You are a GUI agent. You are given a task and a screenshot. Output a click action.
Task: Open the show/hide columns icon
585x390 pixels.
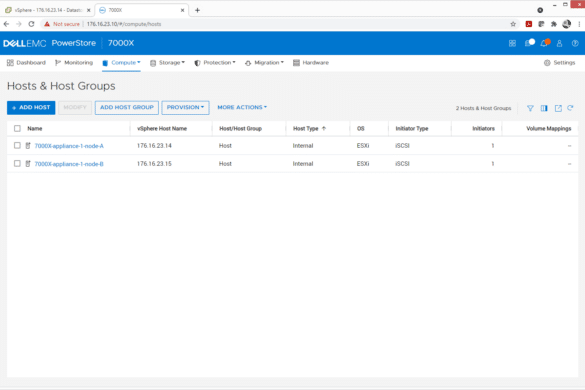544,108
